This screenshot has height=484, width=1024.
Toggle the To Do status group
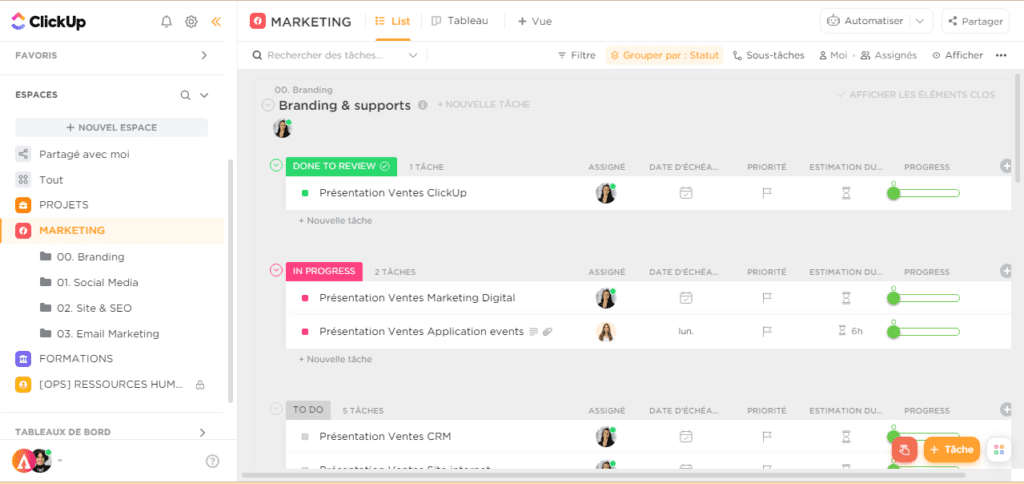[276, 409]
